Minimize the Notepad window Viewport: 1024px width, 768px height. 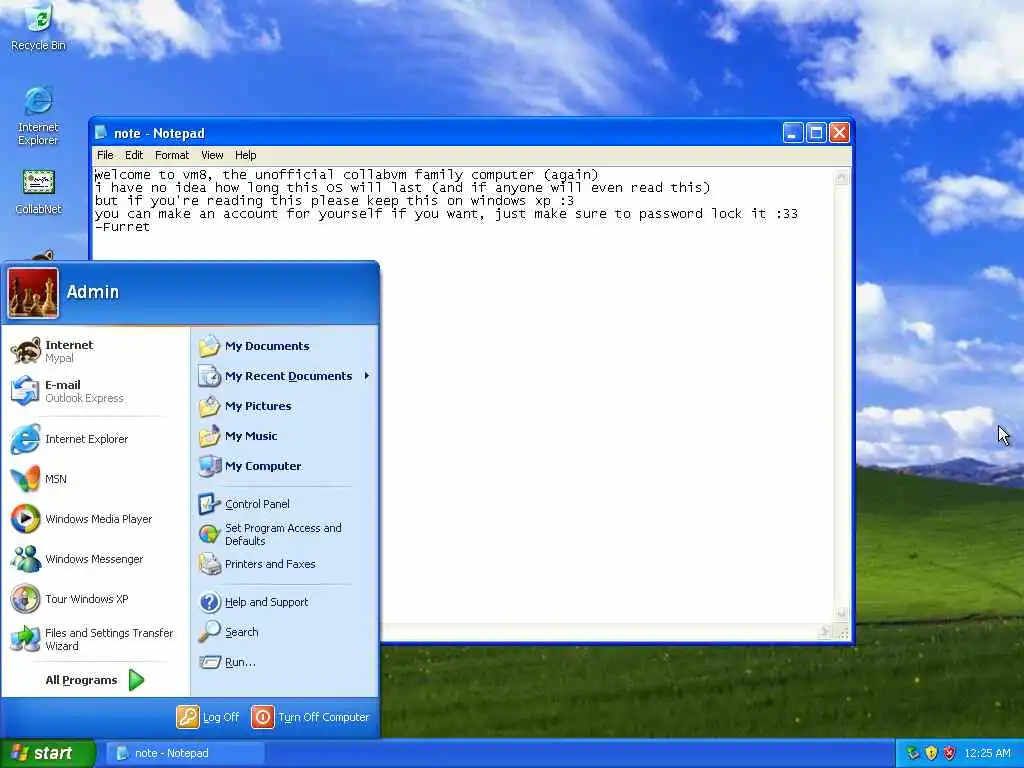[x=793, y=133]
